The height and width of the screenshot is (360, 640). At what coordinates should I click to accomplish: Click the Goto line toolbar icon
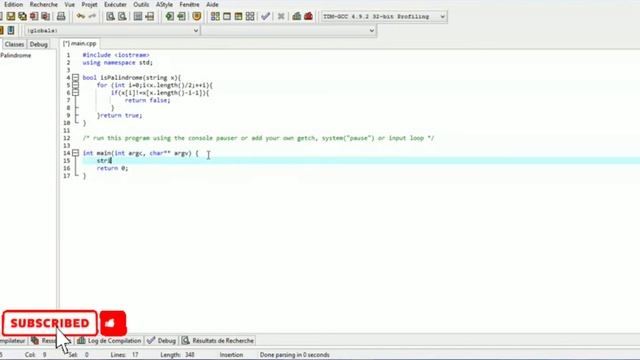click(x=150, y=16)
